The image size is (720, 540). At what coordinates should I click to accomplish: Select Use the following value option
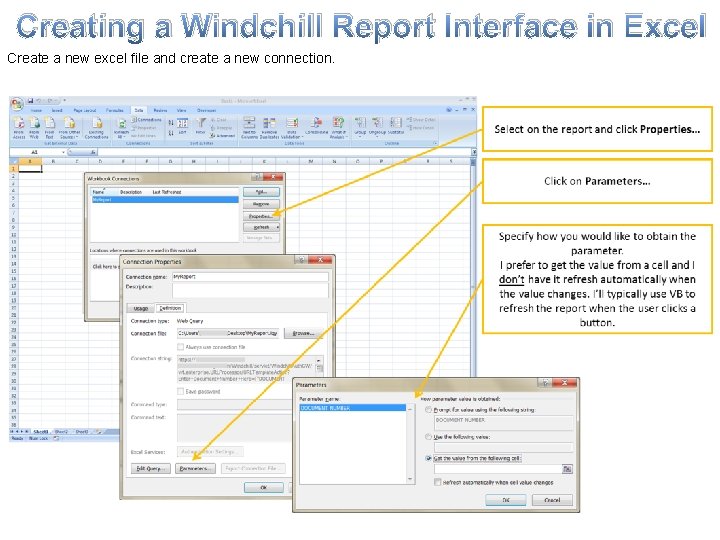pos(428,437)
